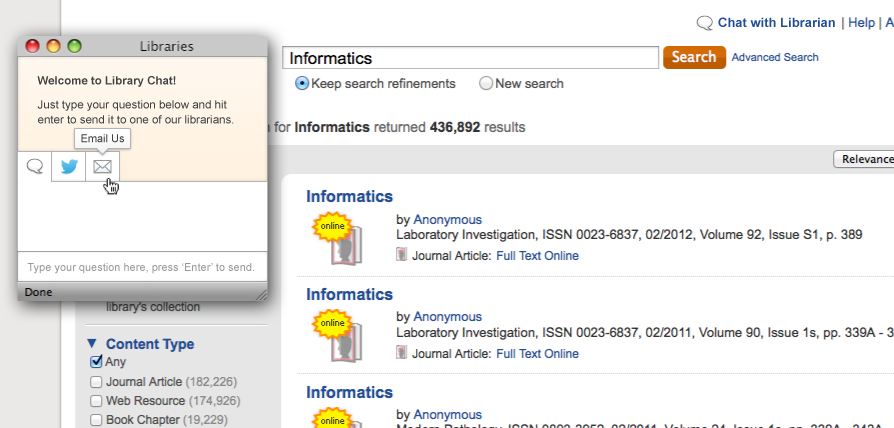
Task: Check the Journal Article filter
Action: (96, 382)
